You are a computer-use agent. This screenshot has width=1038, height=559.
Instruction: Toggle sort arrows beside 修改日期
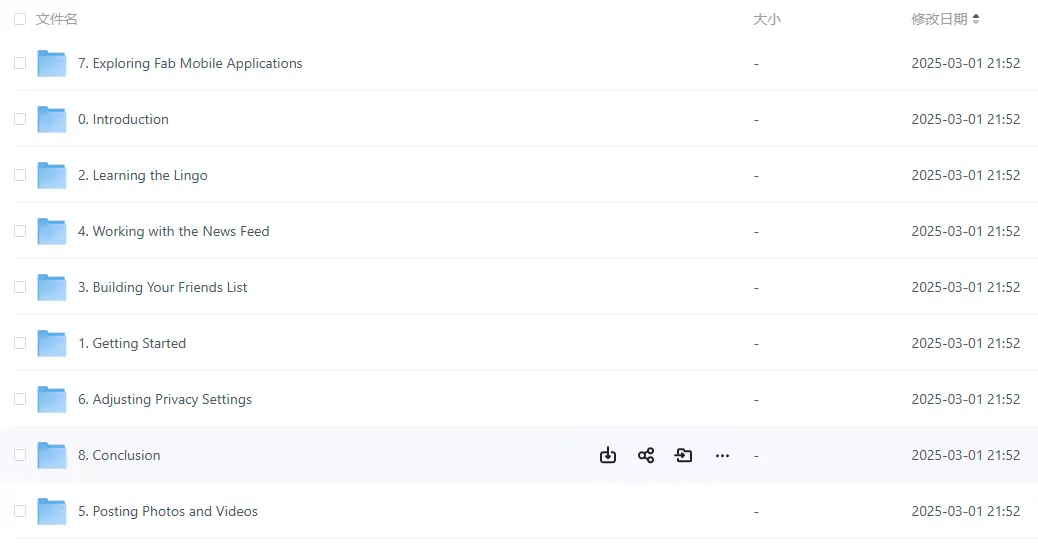click(x=976, y=19)
